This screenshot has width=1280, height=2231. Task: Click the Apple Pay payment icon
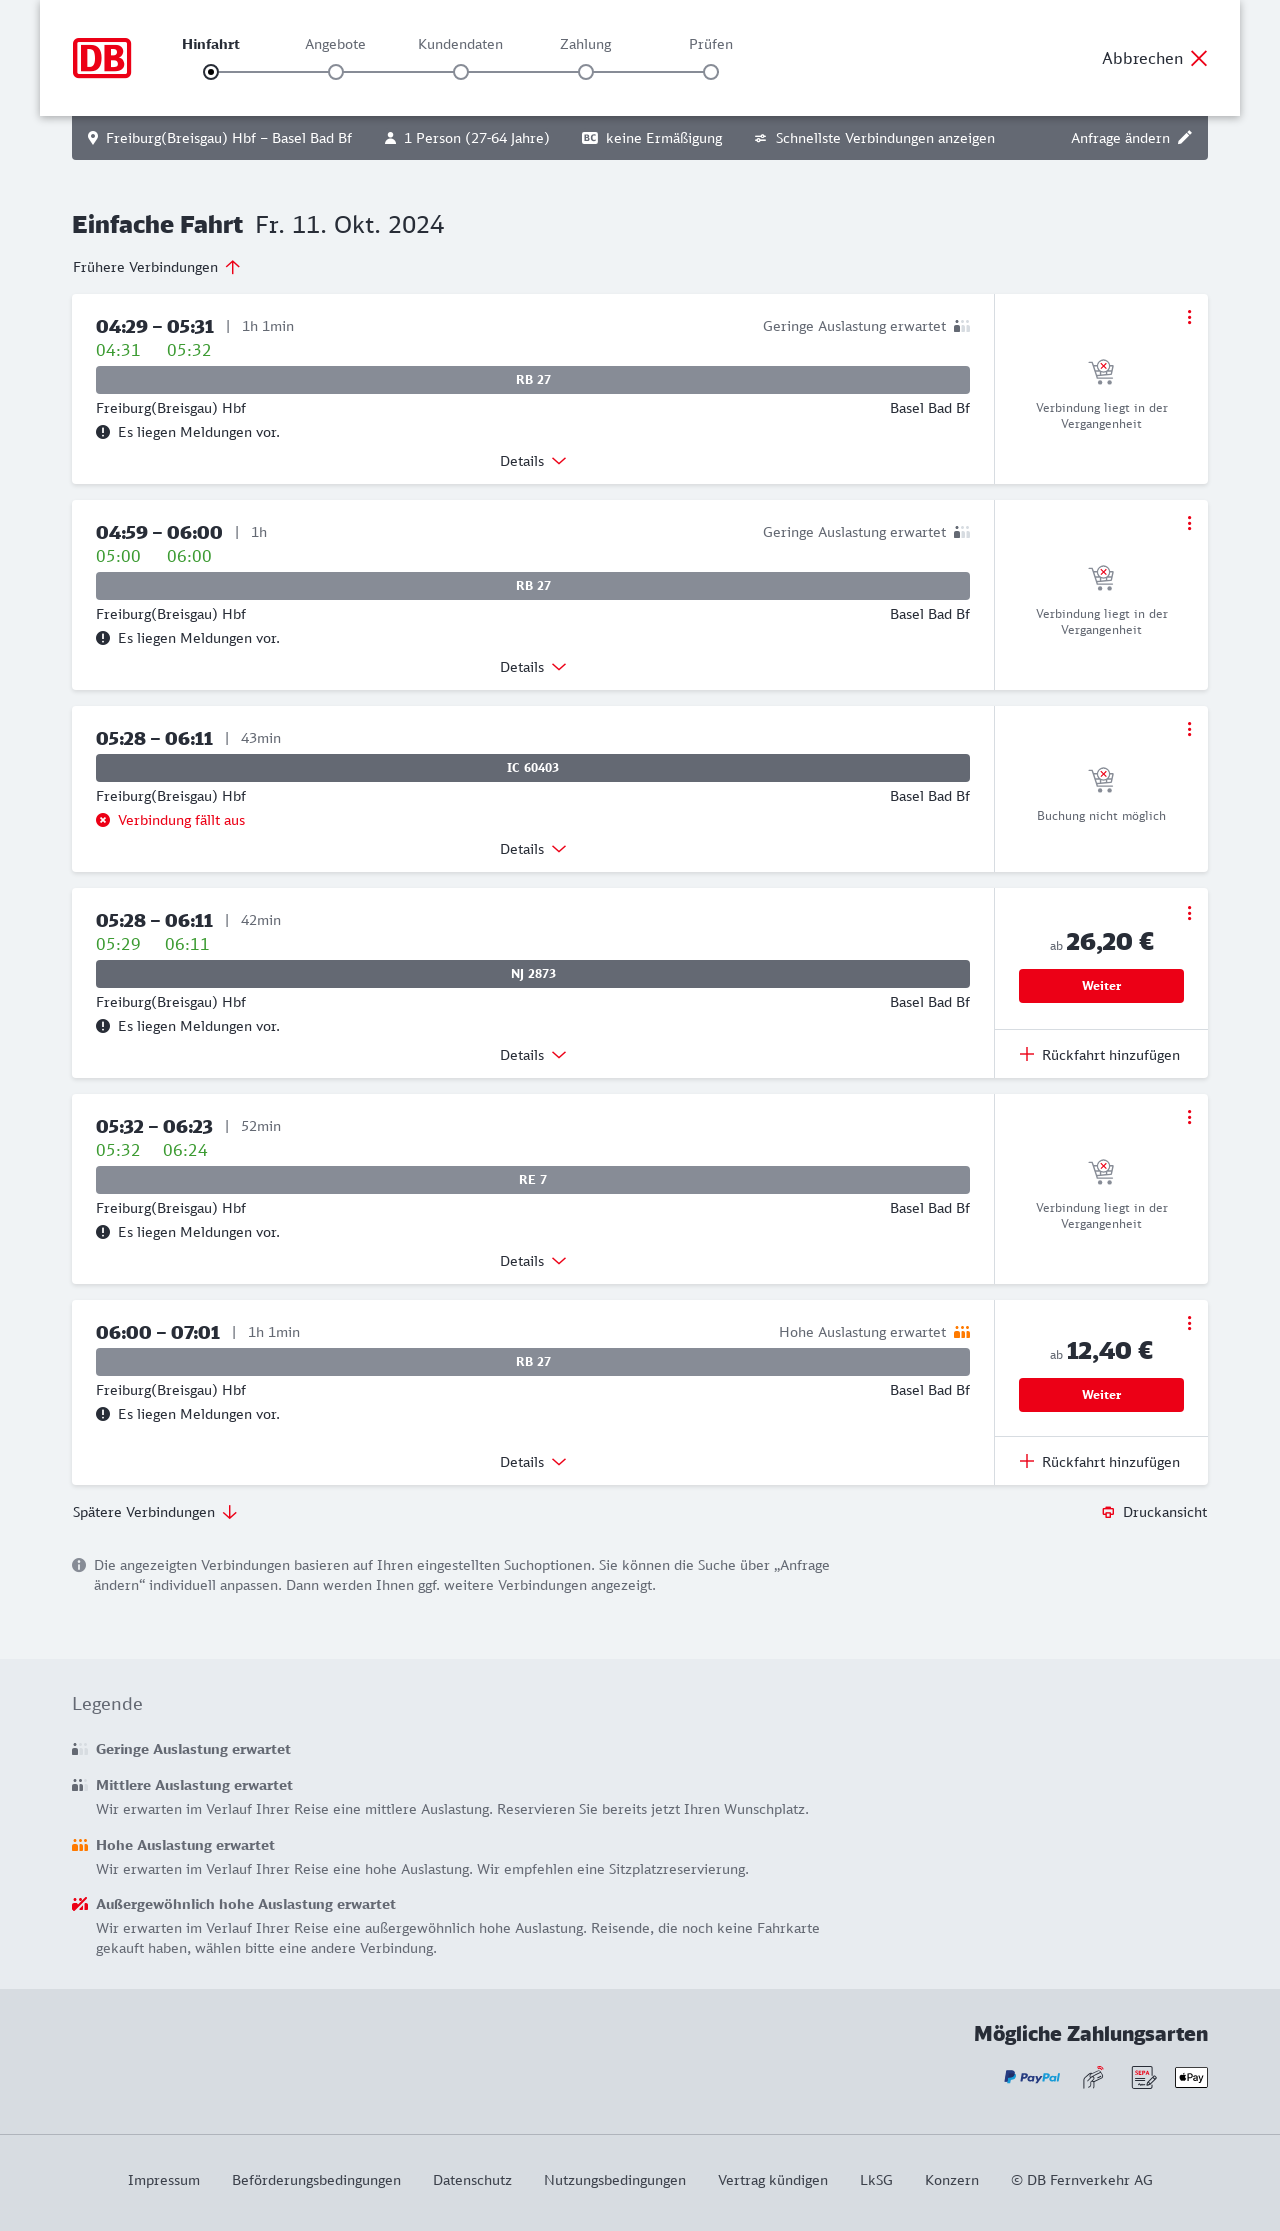[1191, 2077]
